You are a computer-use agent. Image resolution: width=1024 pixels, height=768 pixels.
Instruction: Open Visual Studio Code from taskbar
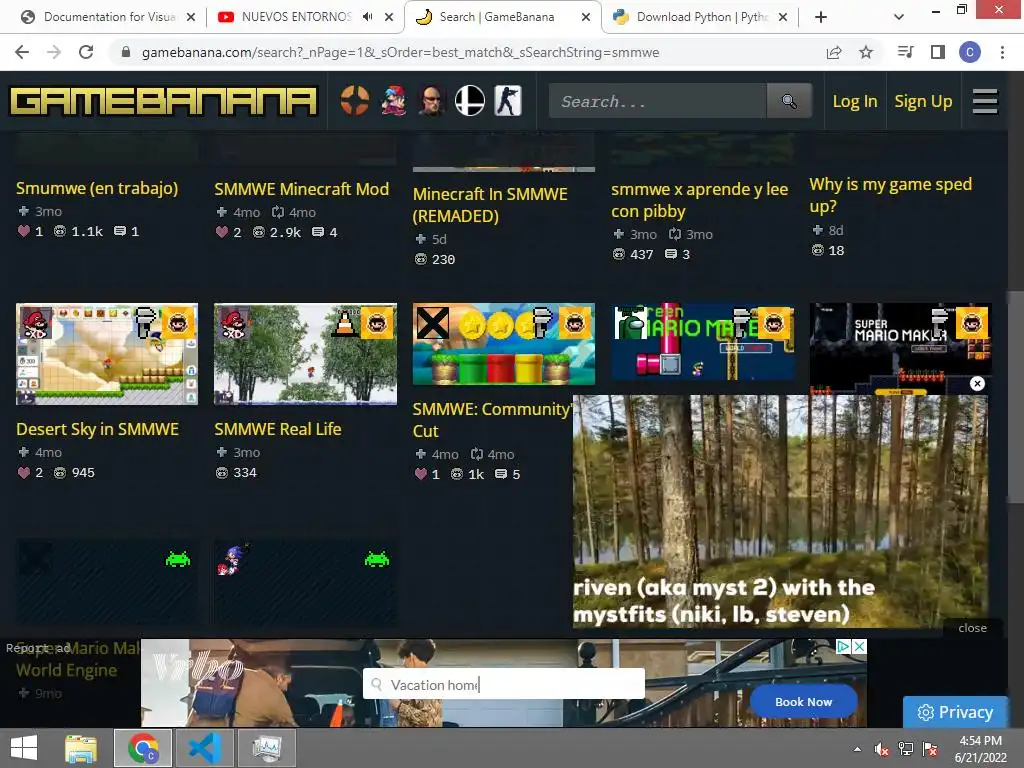pyautogui.click(x=205, y=748)
